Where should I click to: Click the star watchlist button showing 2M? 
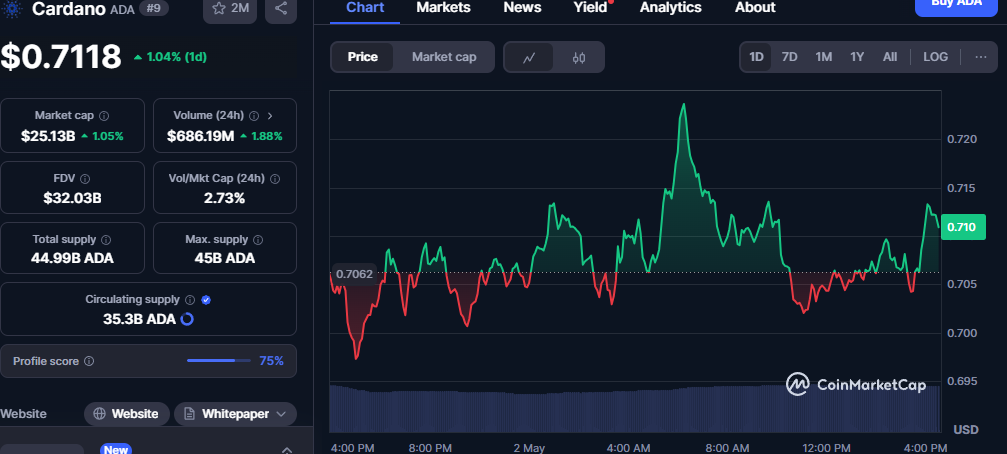229,9
